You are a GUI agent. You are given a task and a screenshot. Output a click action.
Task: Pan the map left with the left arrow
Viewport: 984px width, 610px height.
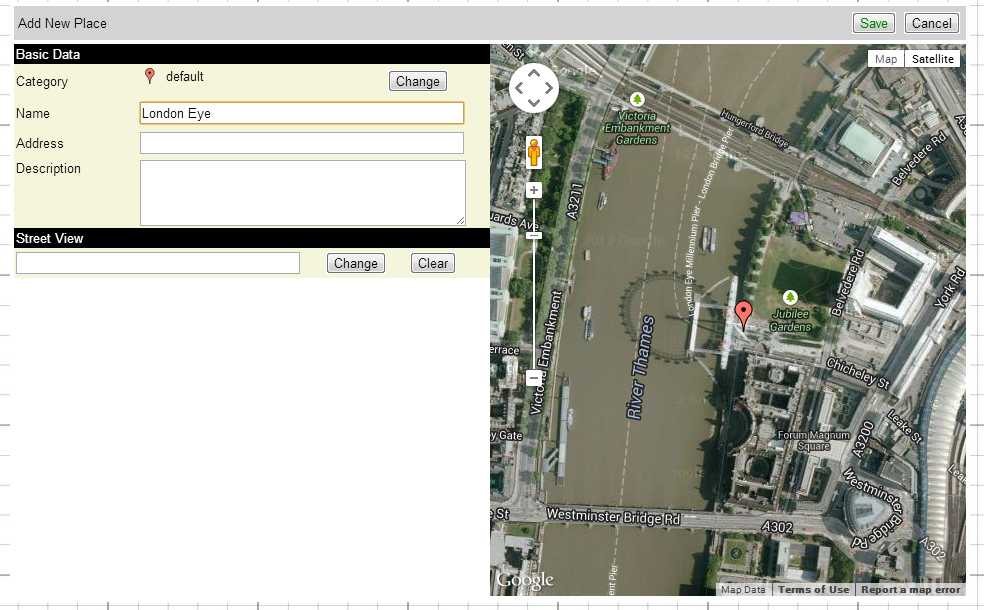(518, 88)
